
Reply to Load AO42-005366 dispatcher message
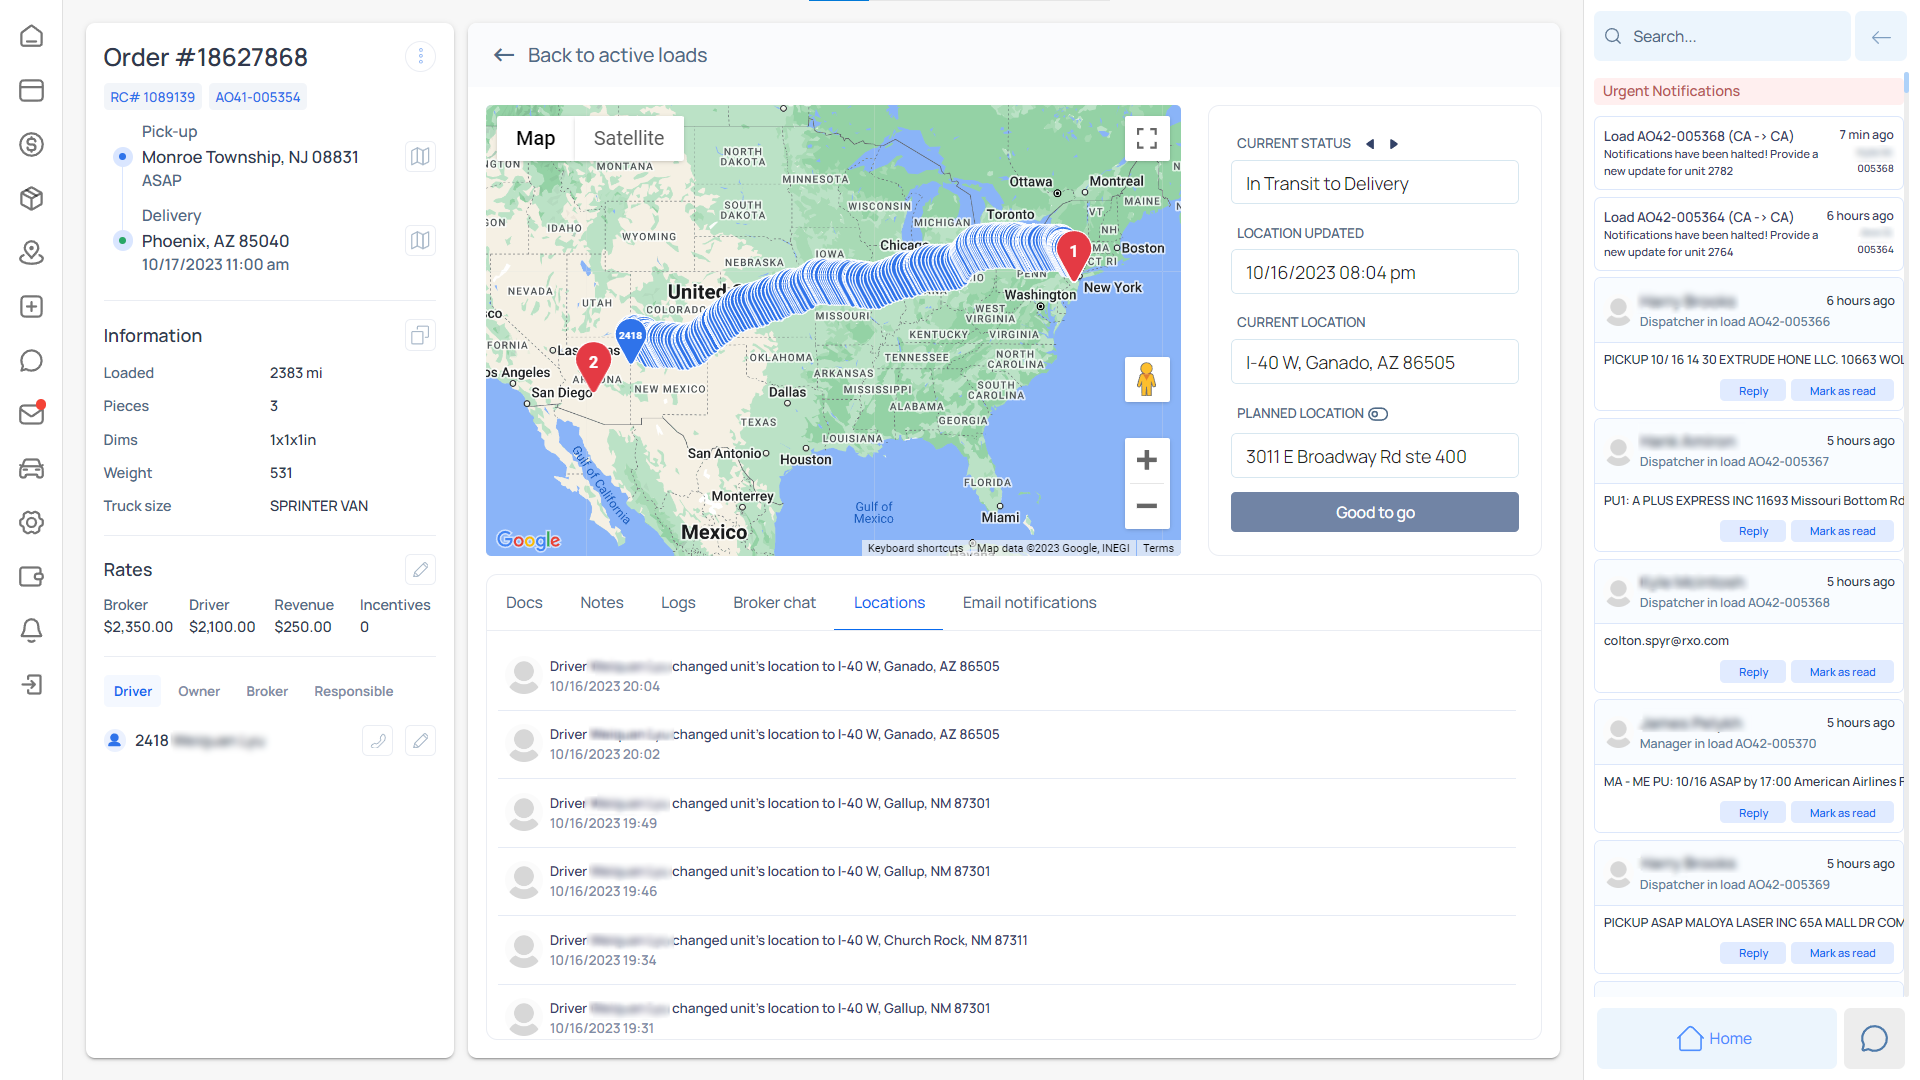tap(1753, 390)
